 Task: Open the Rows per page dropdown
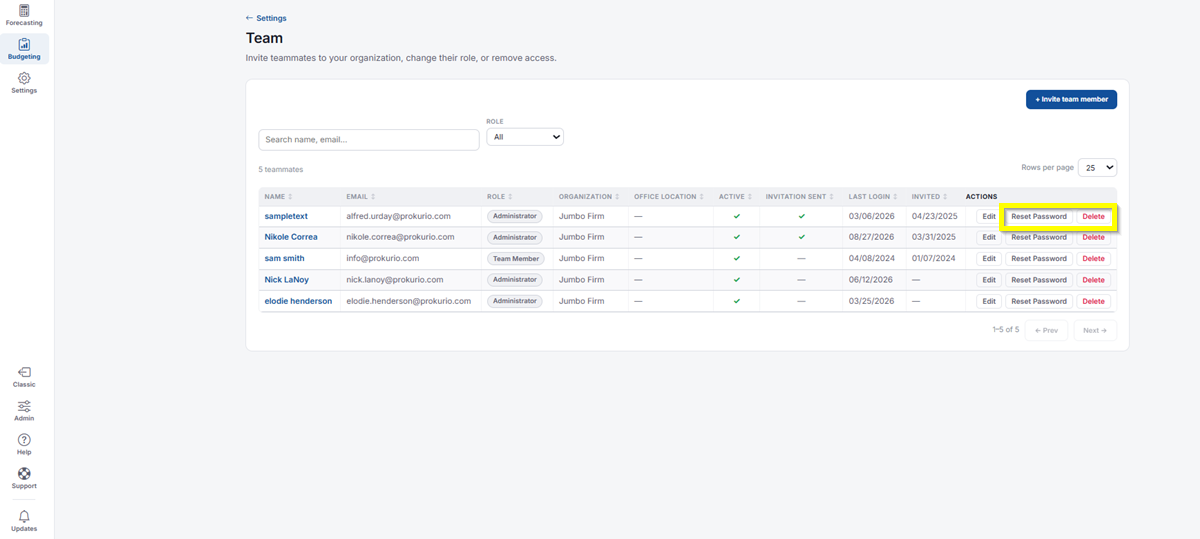[1097, 168]
